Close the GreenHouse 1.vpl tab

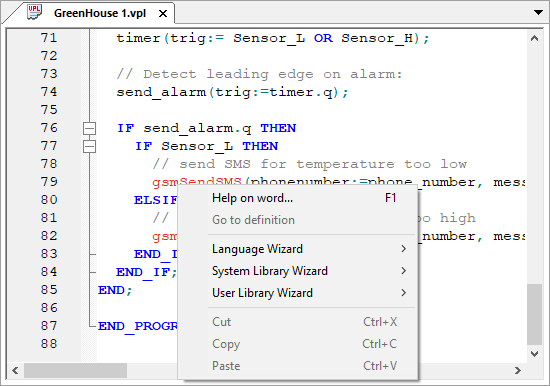(x=162, y=14)
